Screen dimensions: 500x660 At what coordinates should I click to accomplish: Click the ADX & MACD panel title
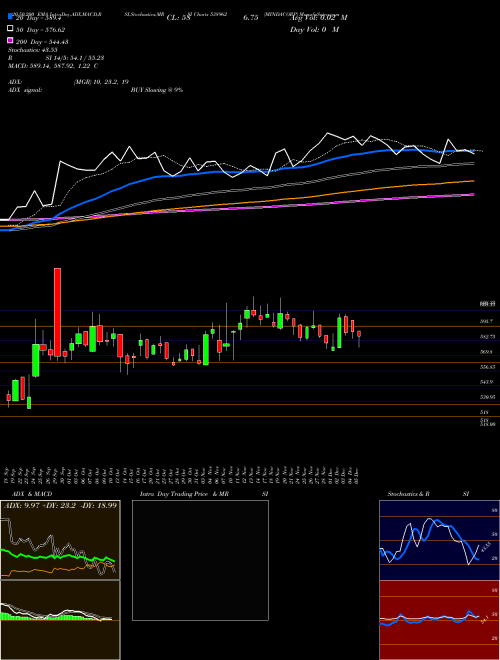pyautogui.click(x=32, y=494)
